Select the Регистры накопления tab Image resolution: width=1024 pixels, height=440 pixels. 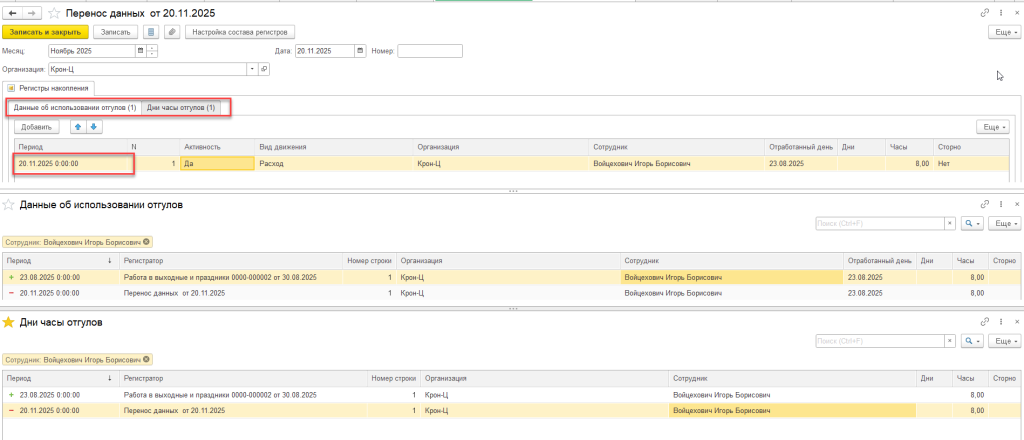(51, 88)
